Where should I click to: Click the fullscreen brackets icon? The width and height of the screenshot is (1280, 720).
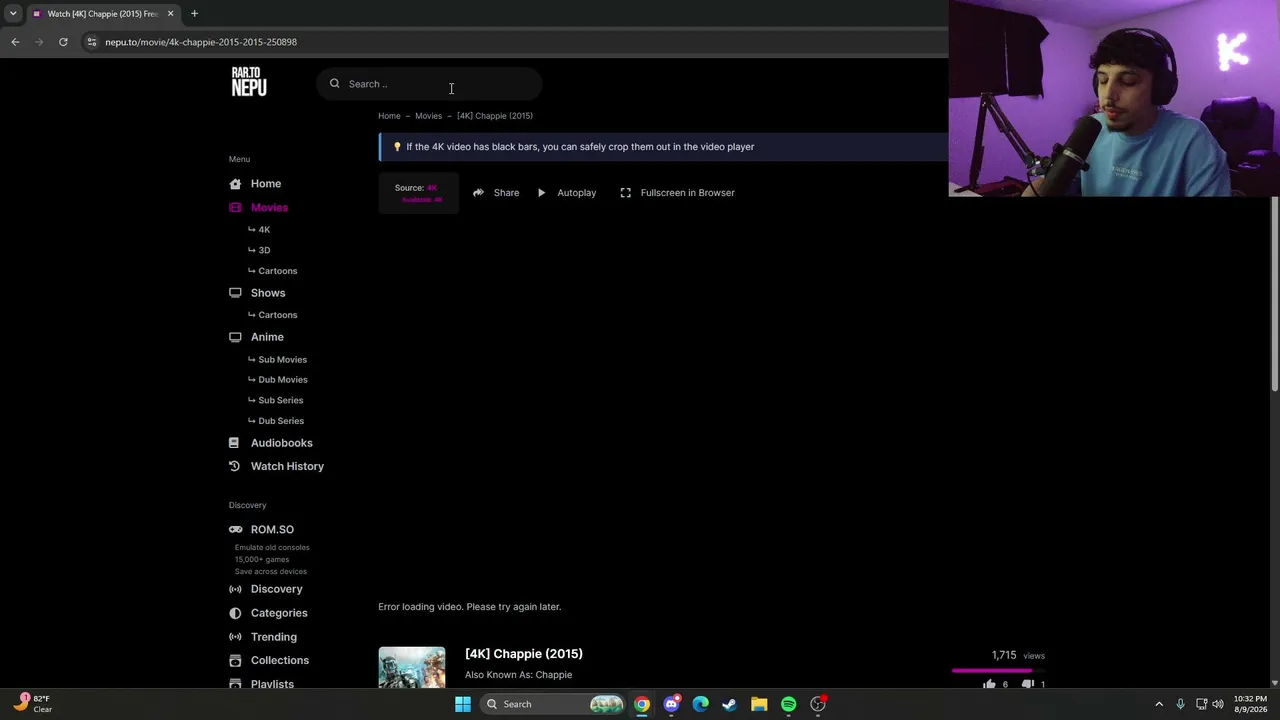(x=626, y=193)
